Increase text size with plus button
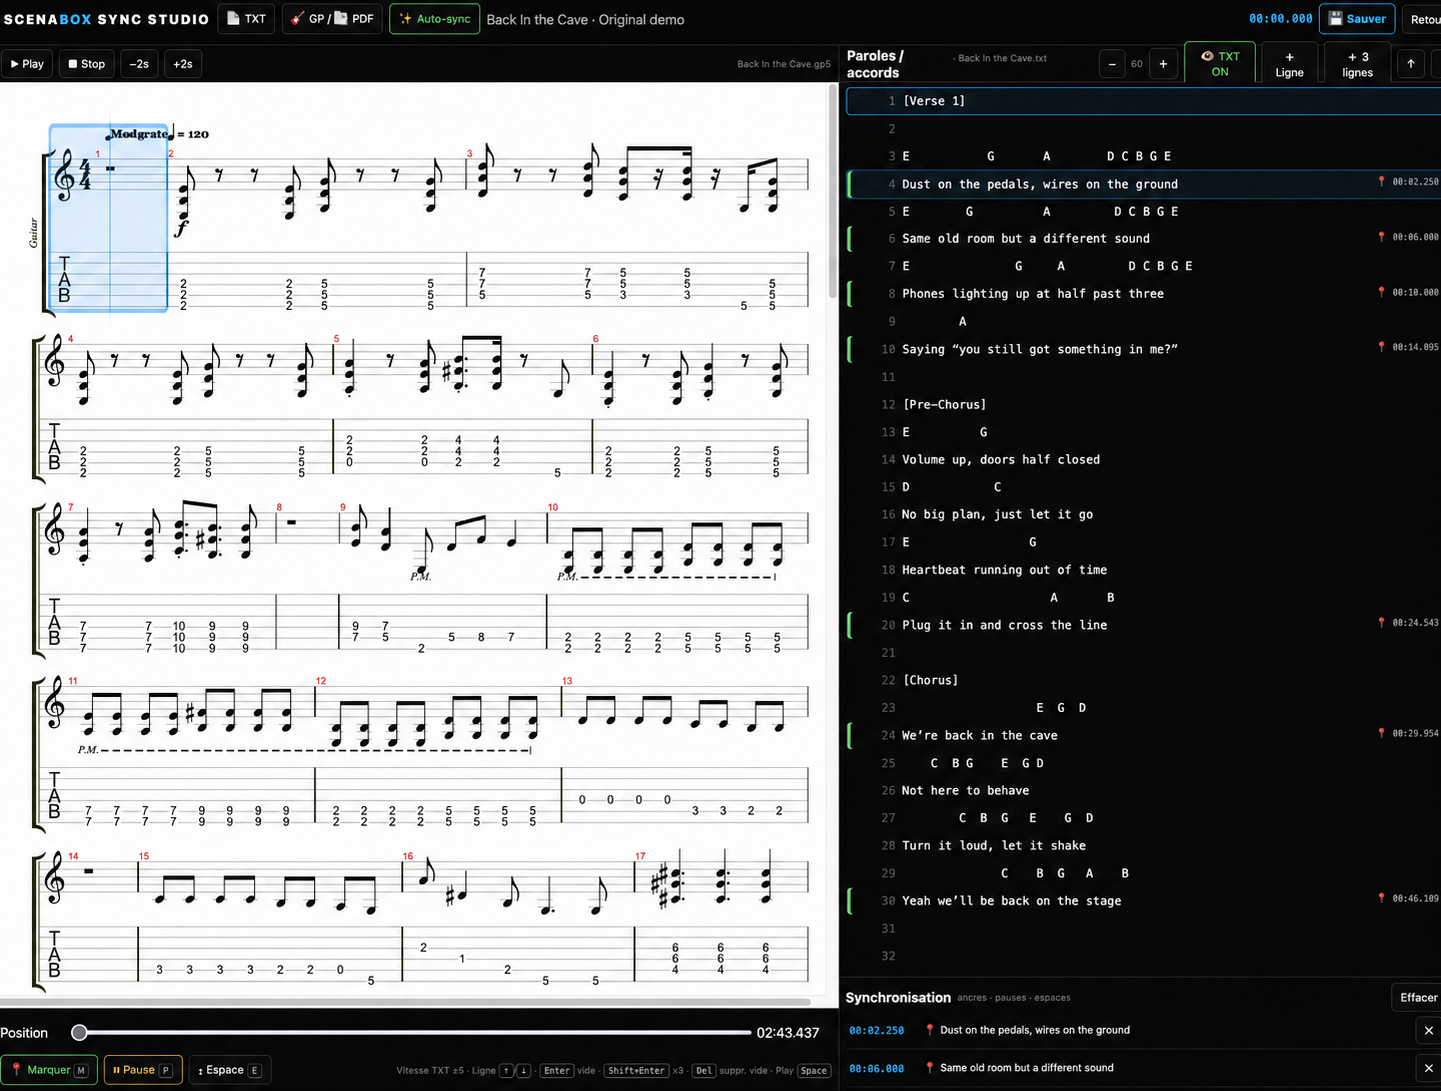This screenshot has width=1441, height=1091. coord(1163,64)
